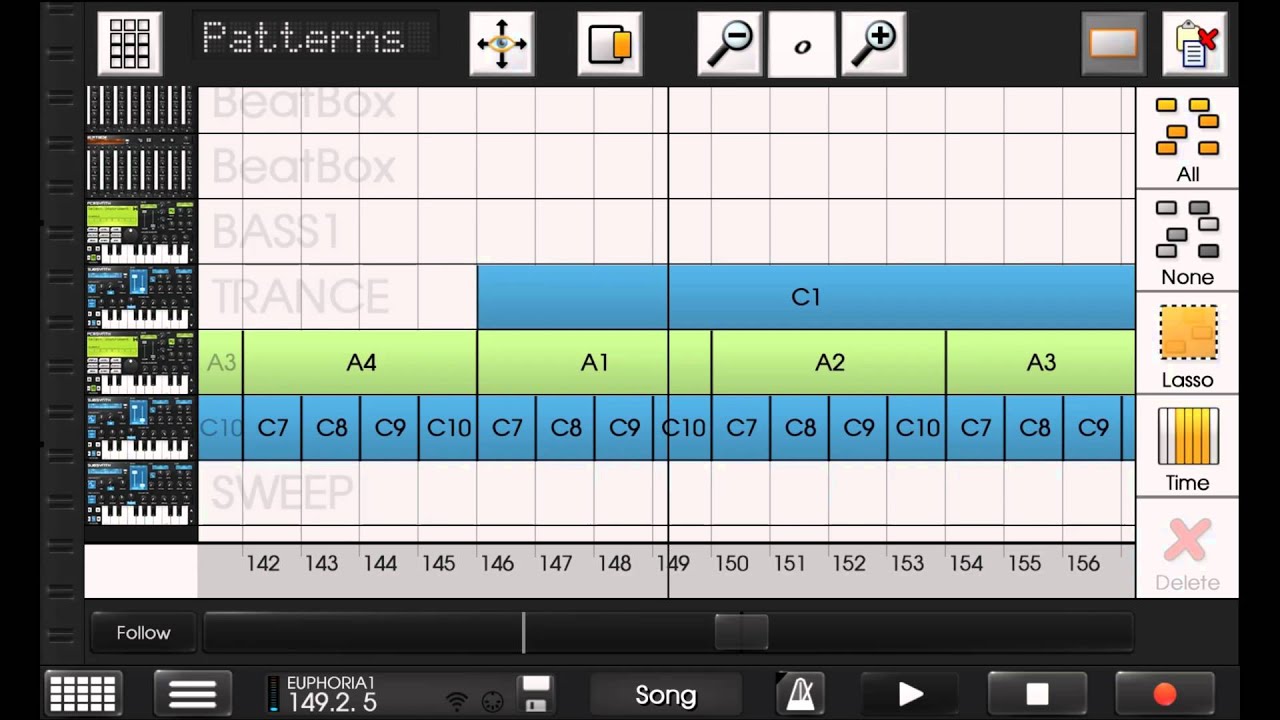Activate the Lasso selection tool

coord(1187,344)
